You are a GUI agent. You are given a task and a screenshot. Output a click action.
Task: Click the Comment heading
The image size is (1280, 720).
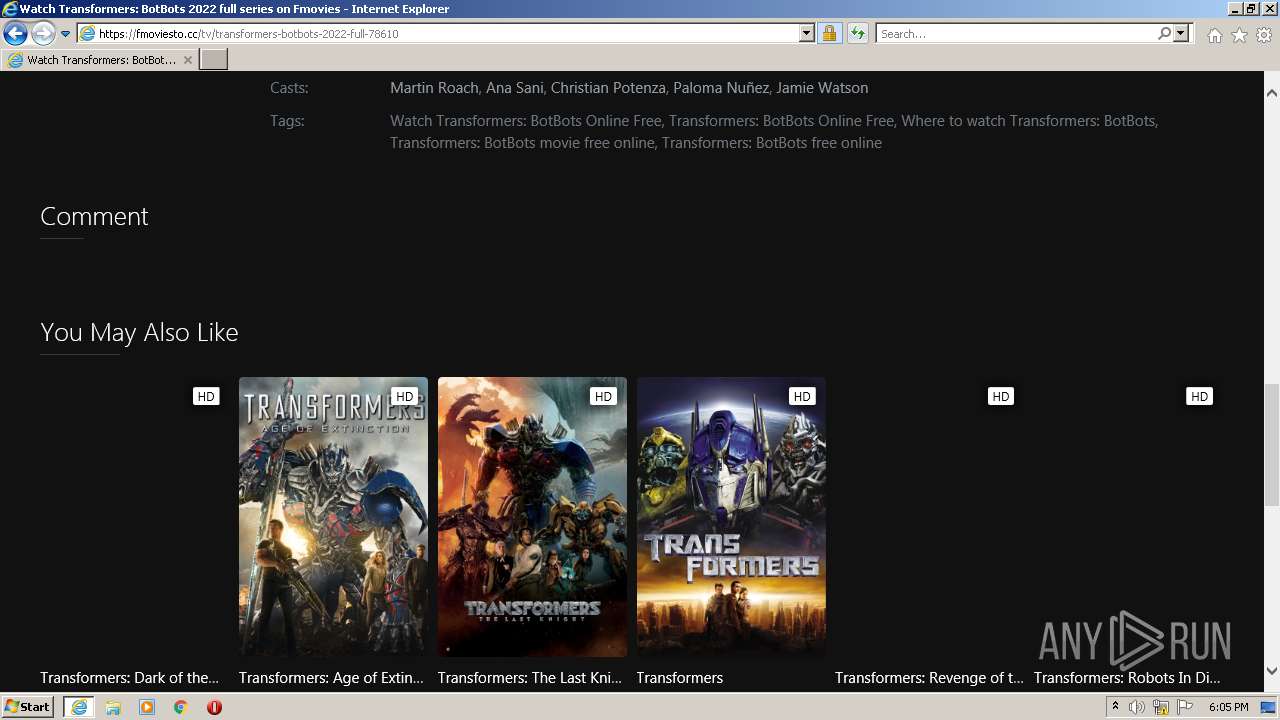click(94, 216)
